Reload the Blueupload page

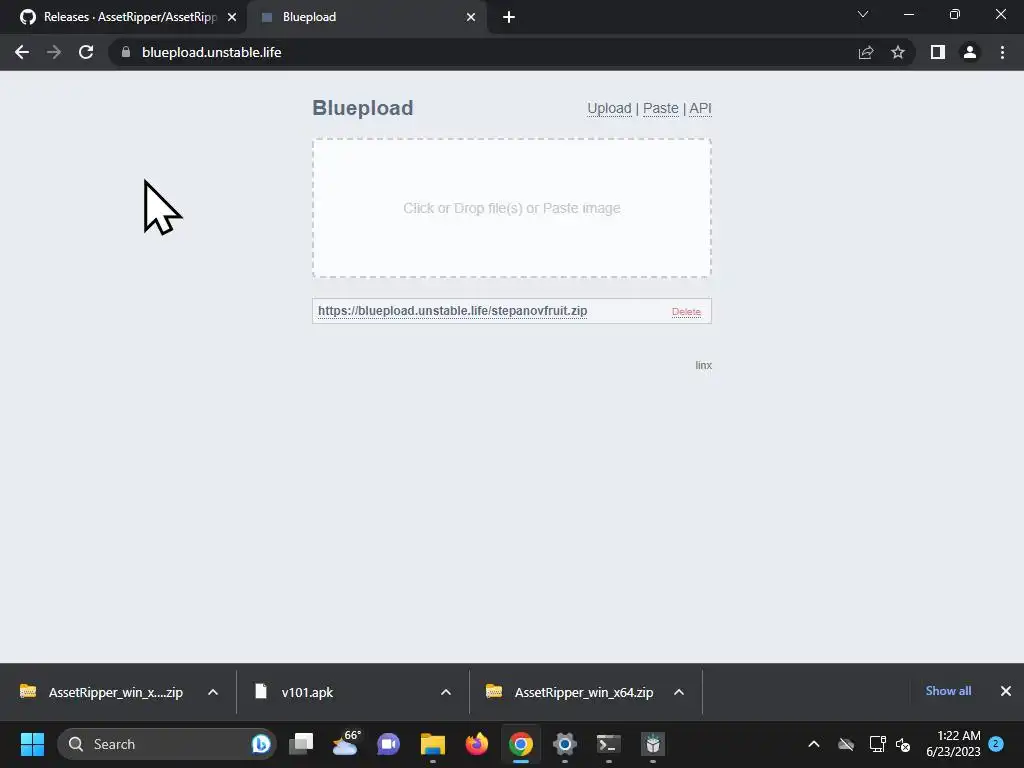[x=86, y=52]
